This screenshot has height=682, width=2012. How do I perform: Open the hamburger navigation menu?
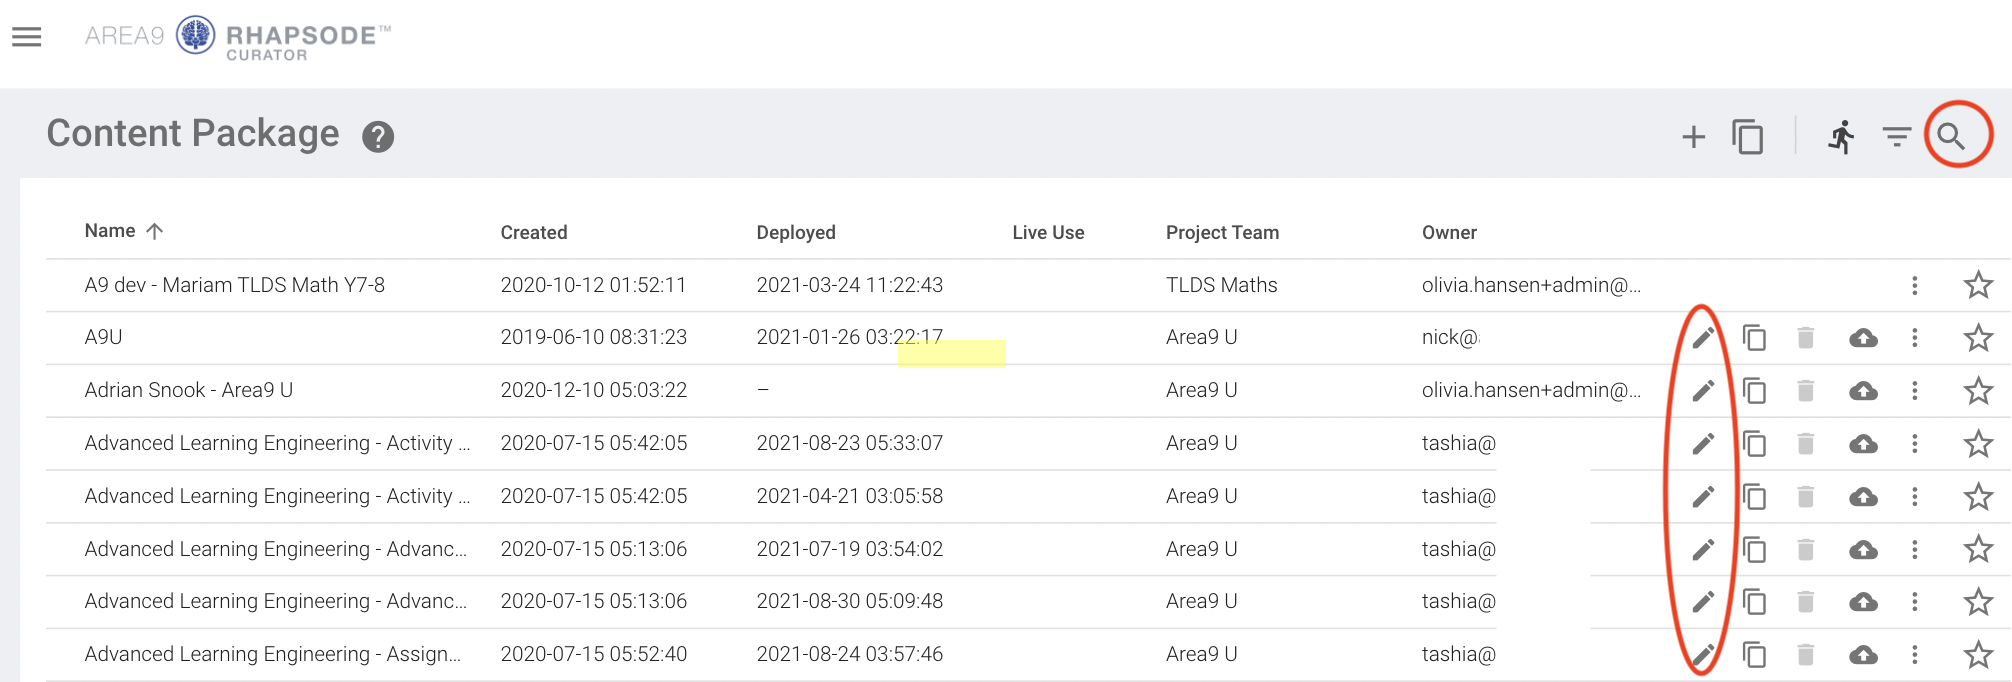[x=27, y=37]
